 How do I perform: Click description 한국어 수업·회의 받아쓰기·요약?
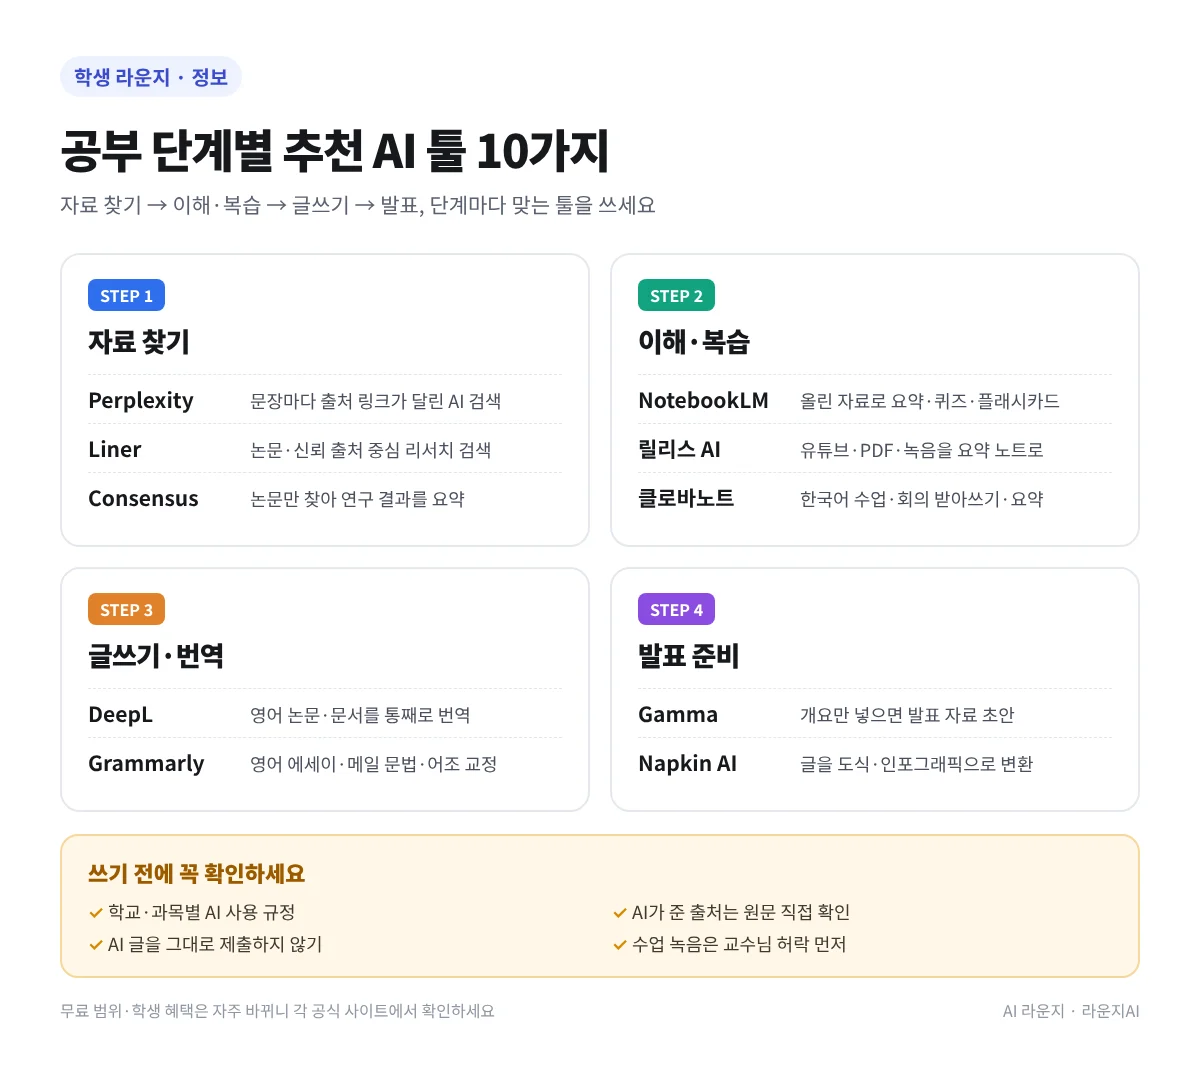click(x=922, y=499)
